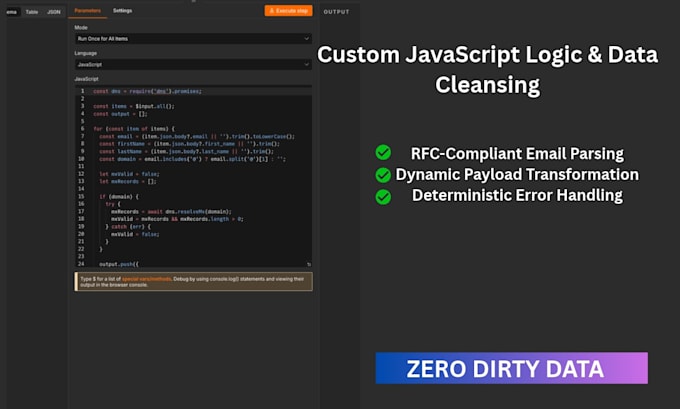Click the code editor resize handle icon
This screenshot has width=680, height=409.
tap(309, 264)
